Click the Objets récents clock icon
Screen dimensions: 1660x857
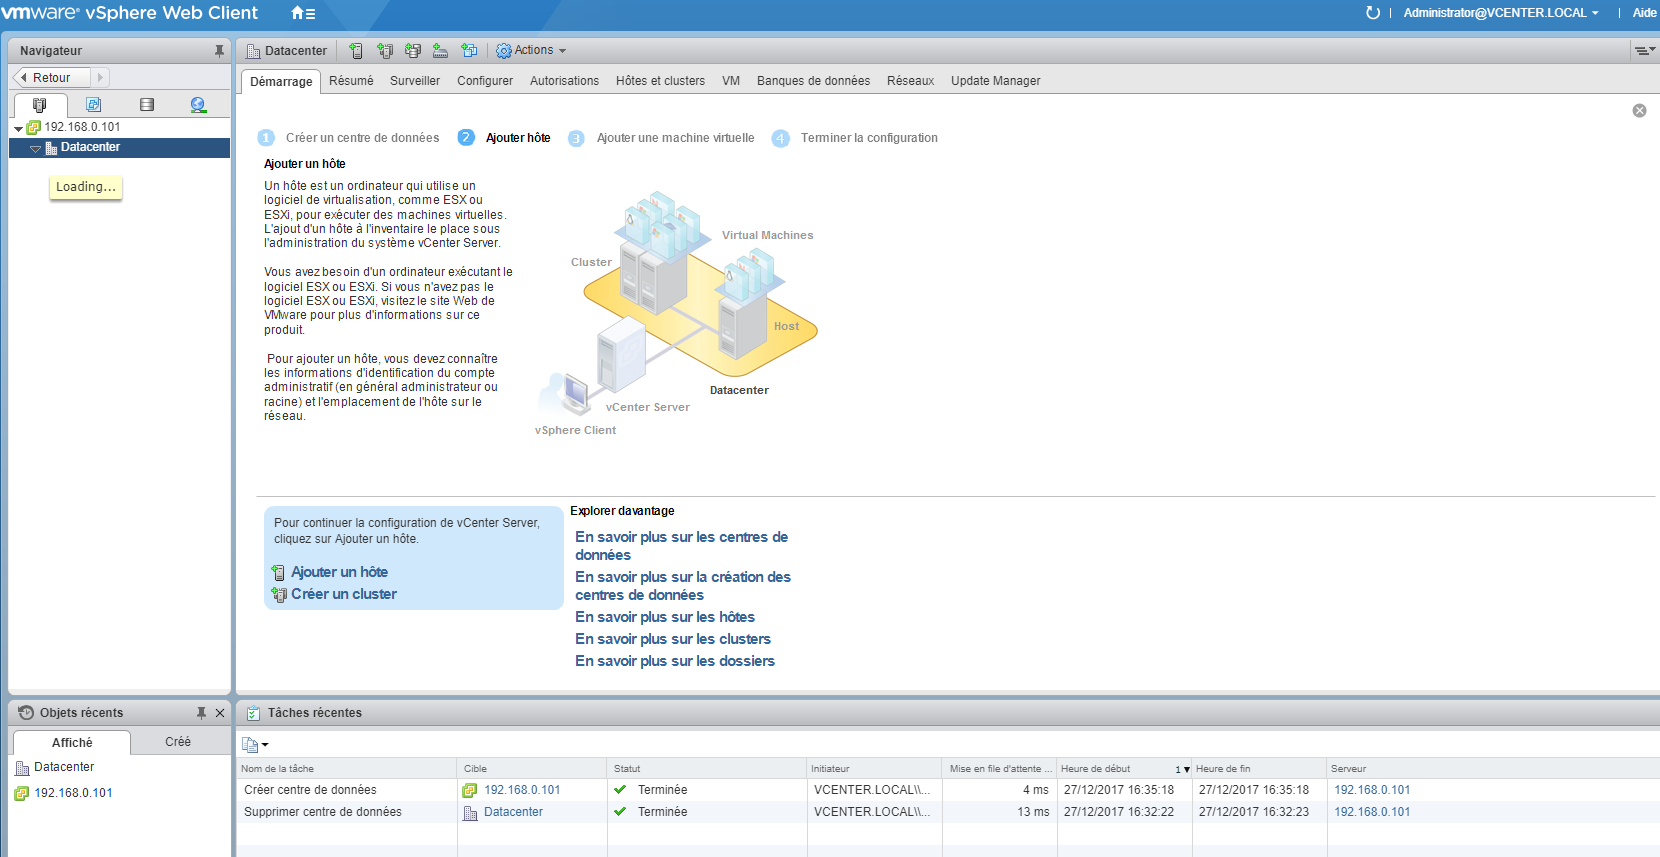click(26, 712)
